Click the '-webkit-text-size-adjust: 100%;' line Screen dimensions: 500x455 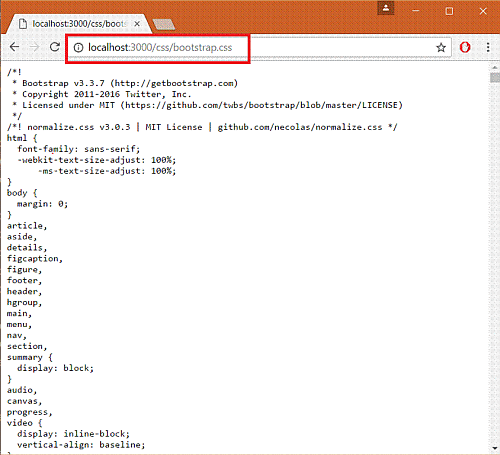tap(97, 160)
